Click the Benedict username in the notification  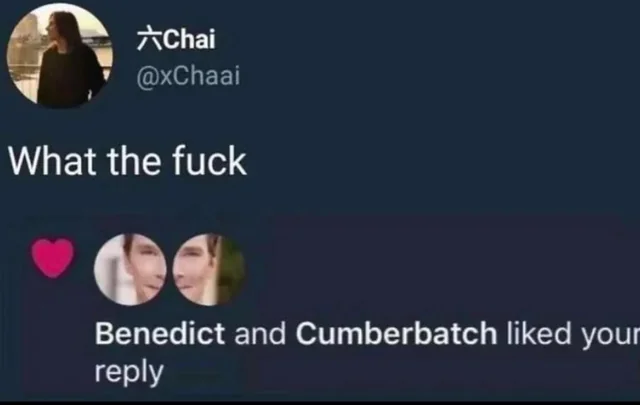[160, 334]
